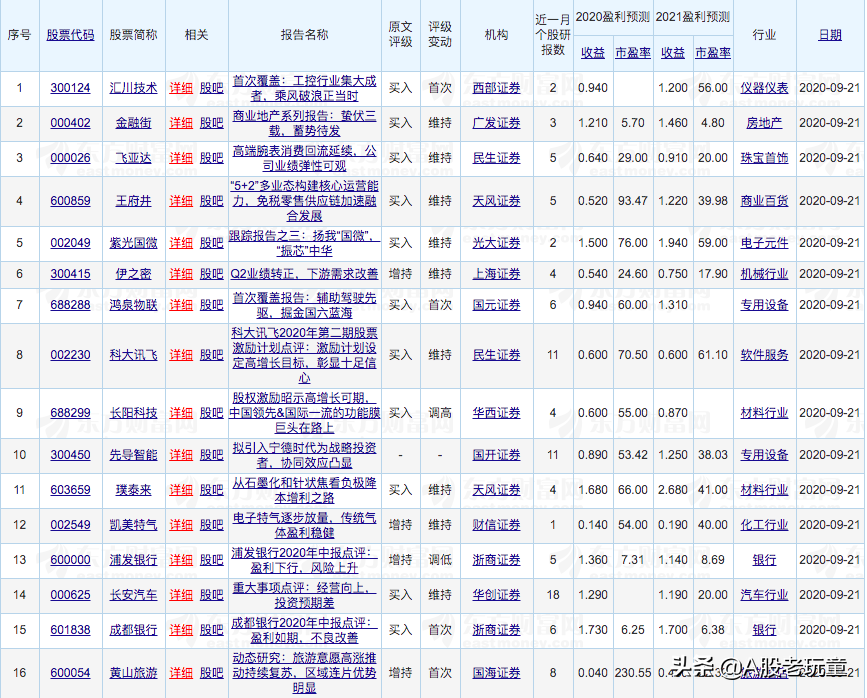Open report 首次覆盖：工控行业集大成者
The width and height of the screenshot is (867, 698).
tap(304, 88)
